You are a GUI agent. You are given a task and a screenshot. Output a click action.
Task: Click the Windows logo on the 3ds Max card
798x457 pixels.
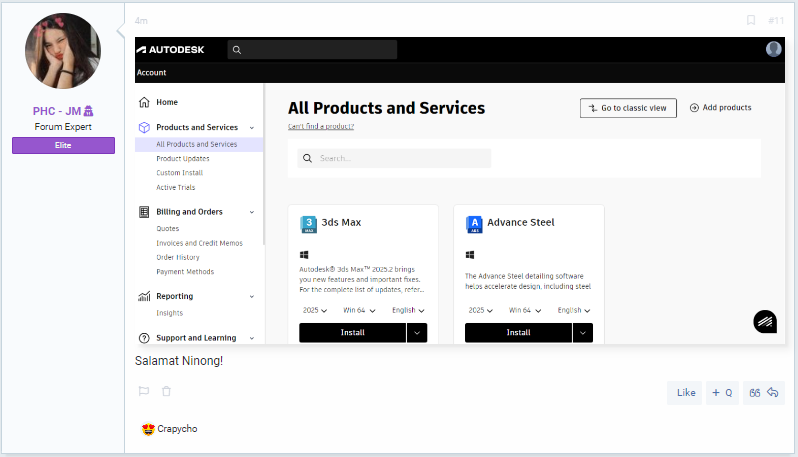[304, 254]
